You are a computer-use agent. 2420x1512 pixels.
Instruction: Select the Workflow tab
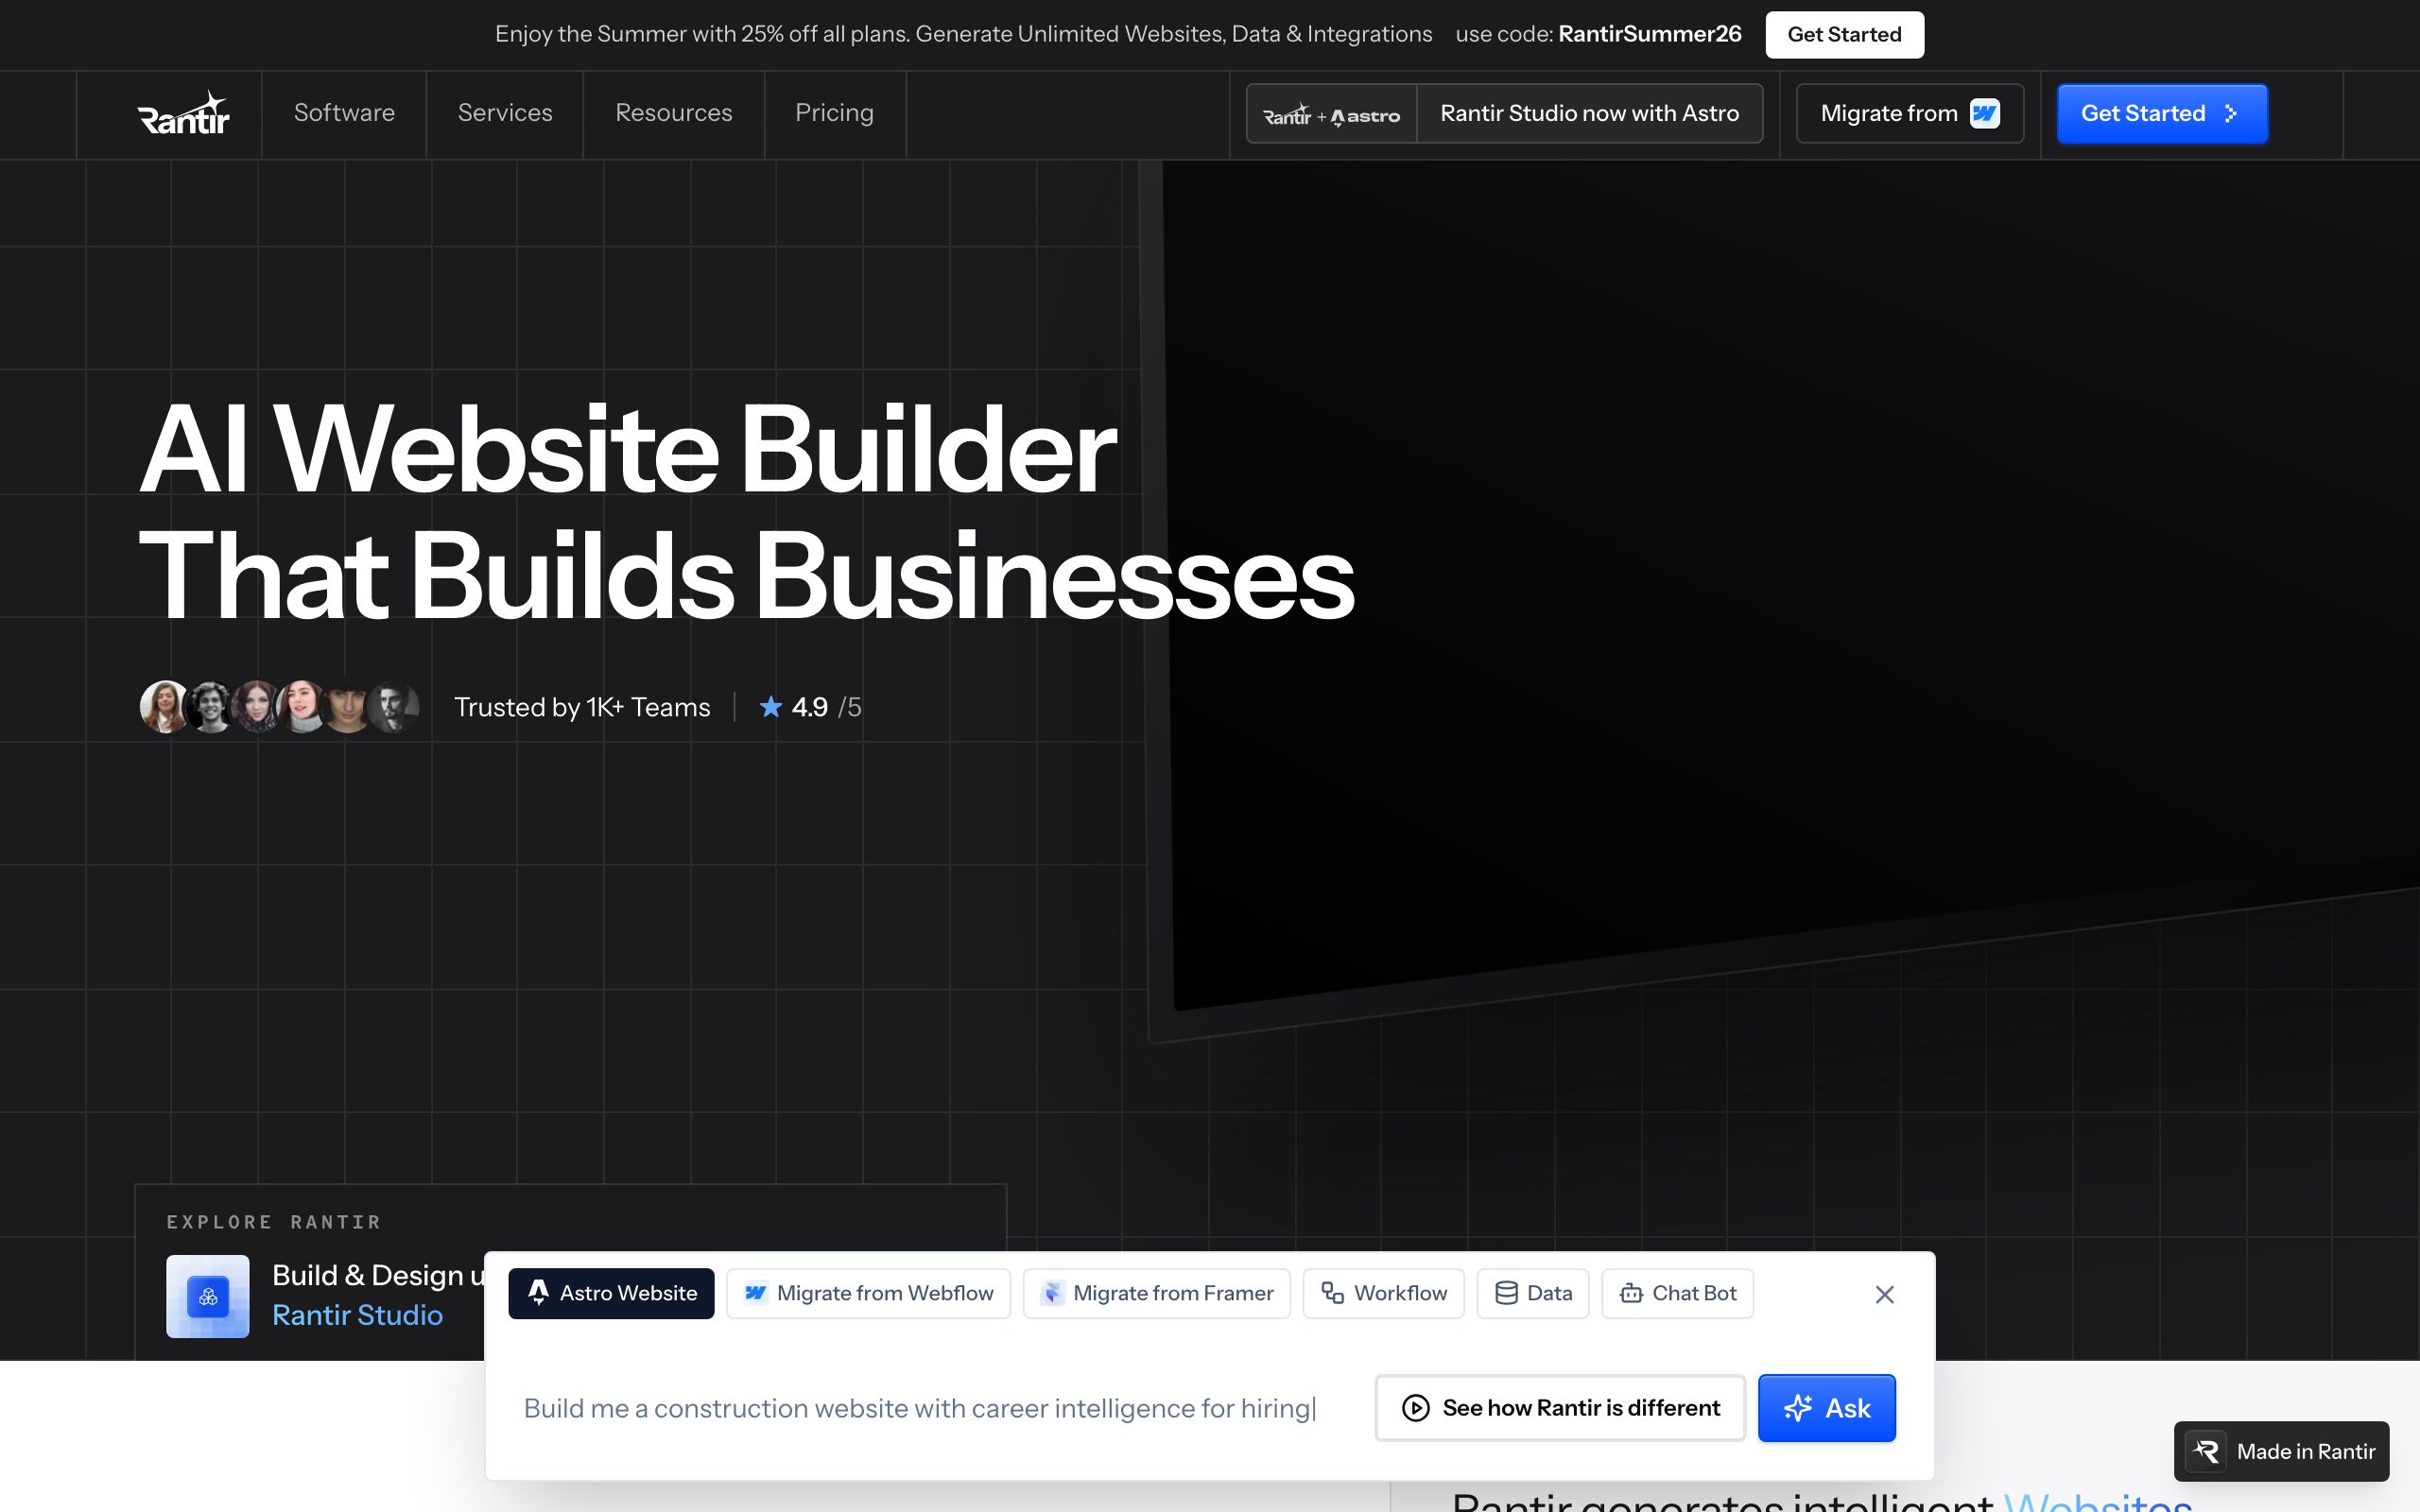click(x=1383, y=1294)
